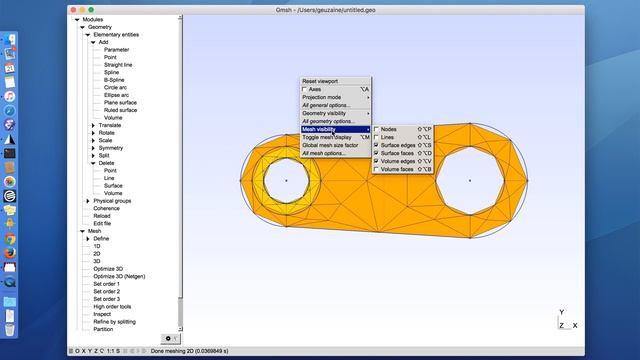The width and height of the screenshot is (640, 360).
Task: Click the 2D mesh entry
Action: pos(97,254)
